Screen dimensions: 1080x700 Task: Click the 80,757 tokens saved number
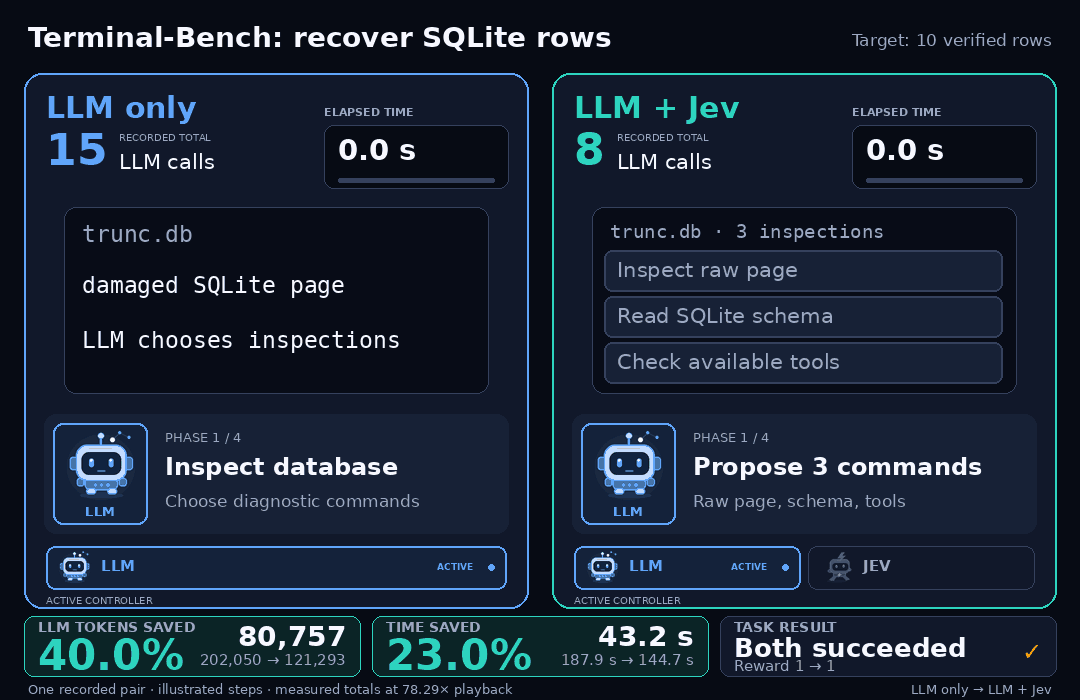291,637
